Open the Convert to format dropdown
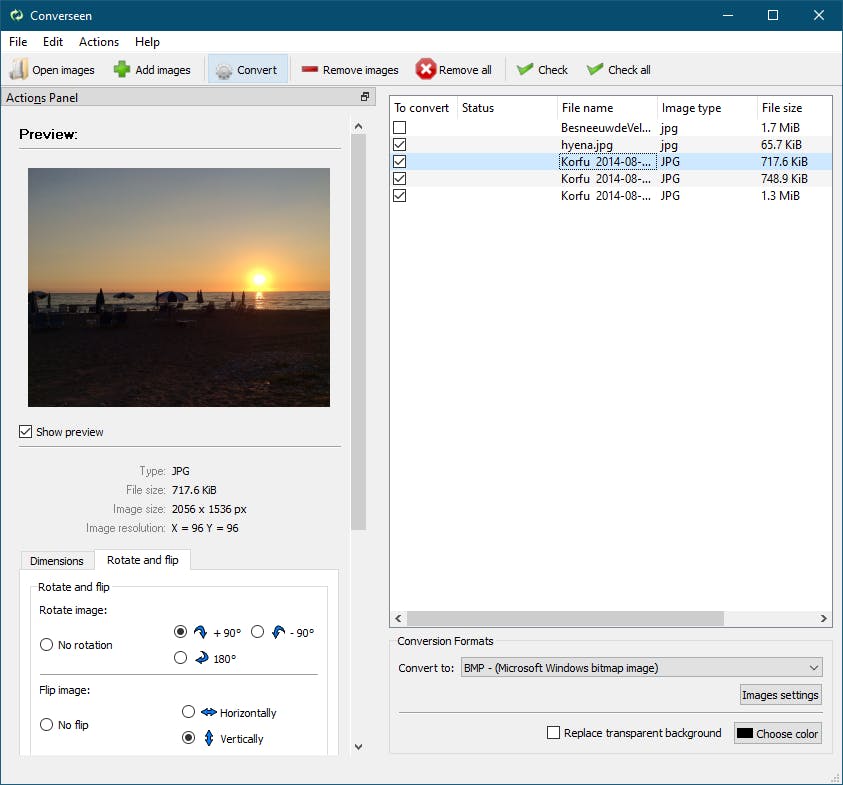Viewport: 843px width, 785px height. pyautogui.click(x=640, y=668)
